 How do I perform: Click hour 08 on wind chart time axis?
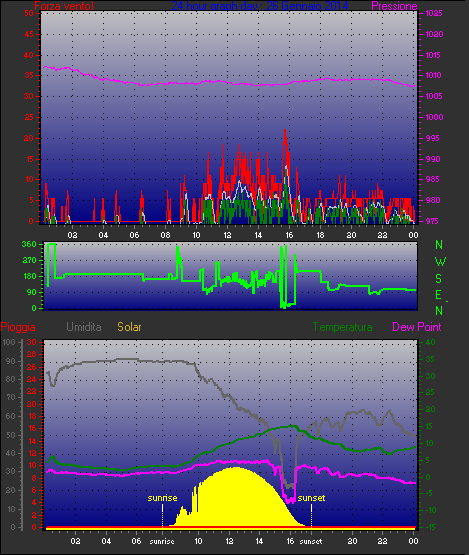pos(165,235)
